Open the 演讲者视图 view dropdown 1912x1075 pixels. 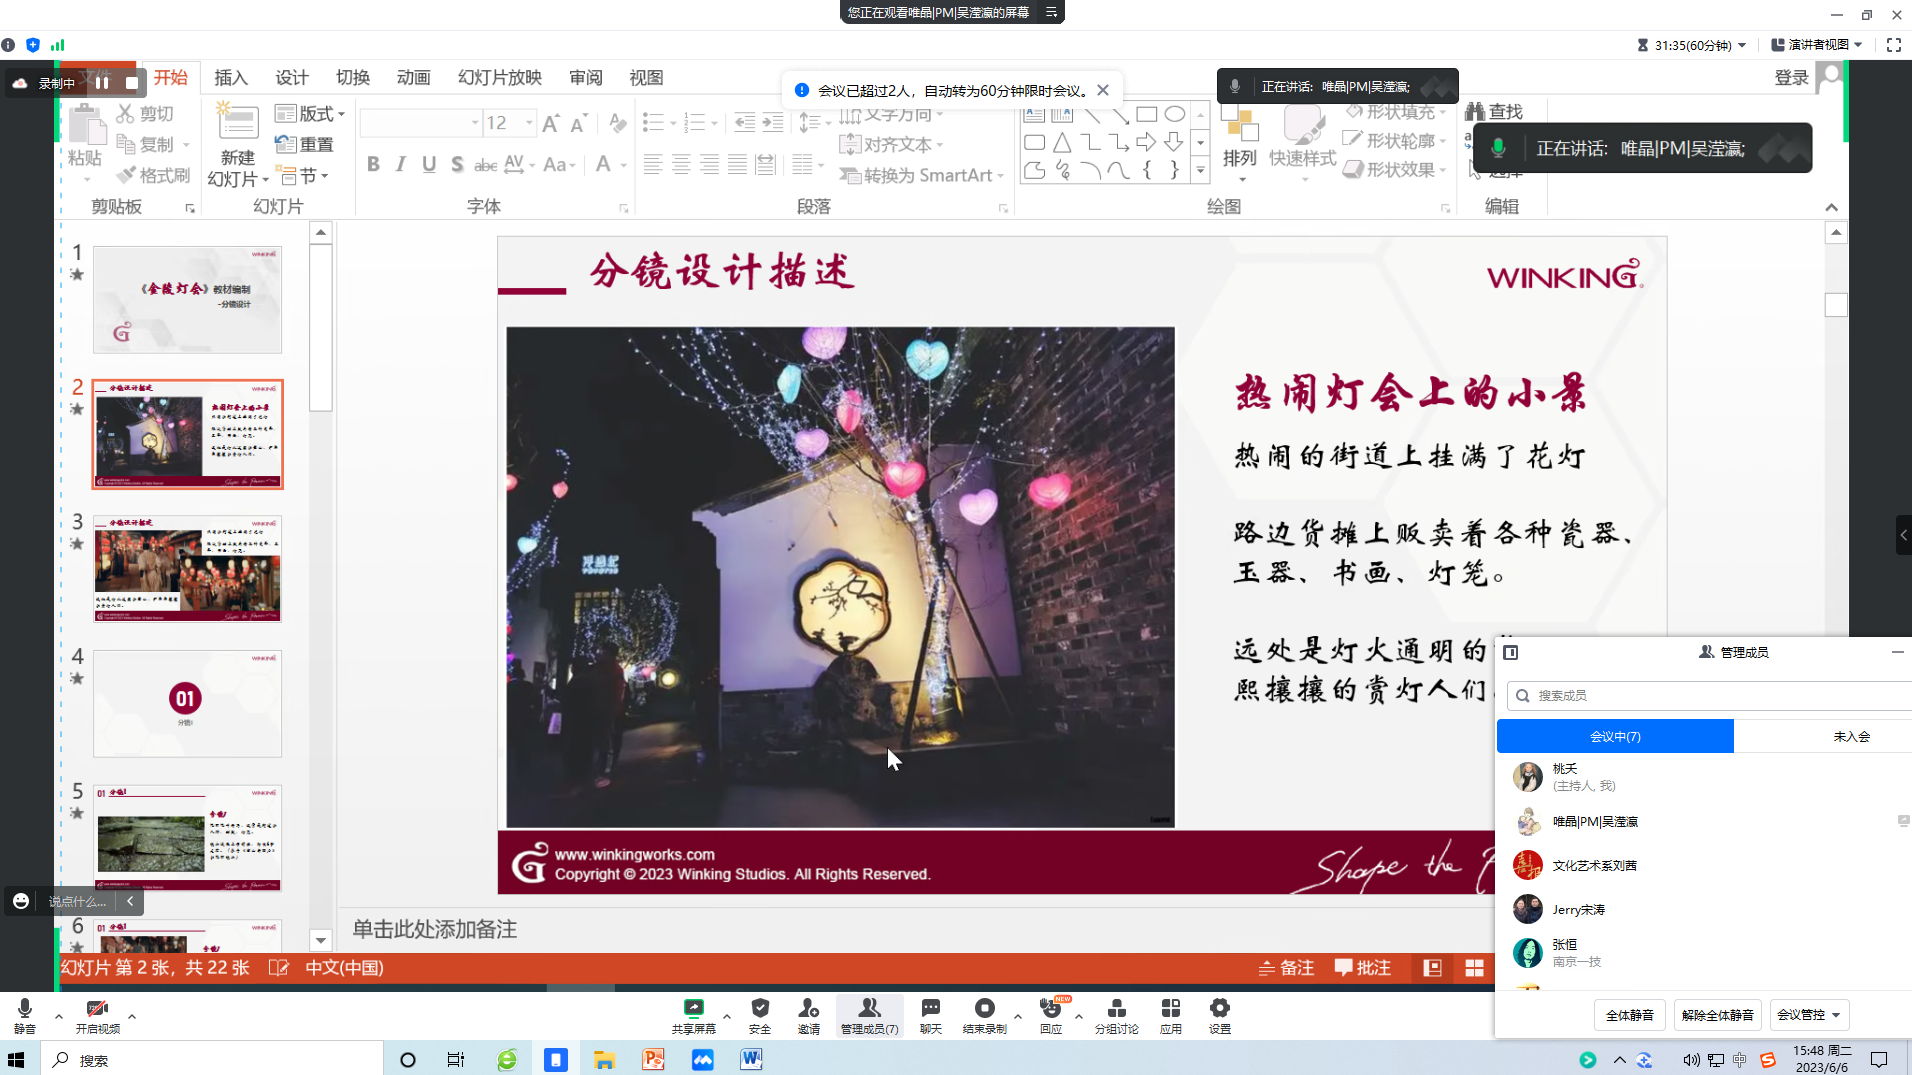click(x=1817, y=45)
